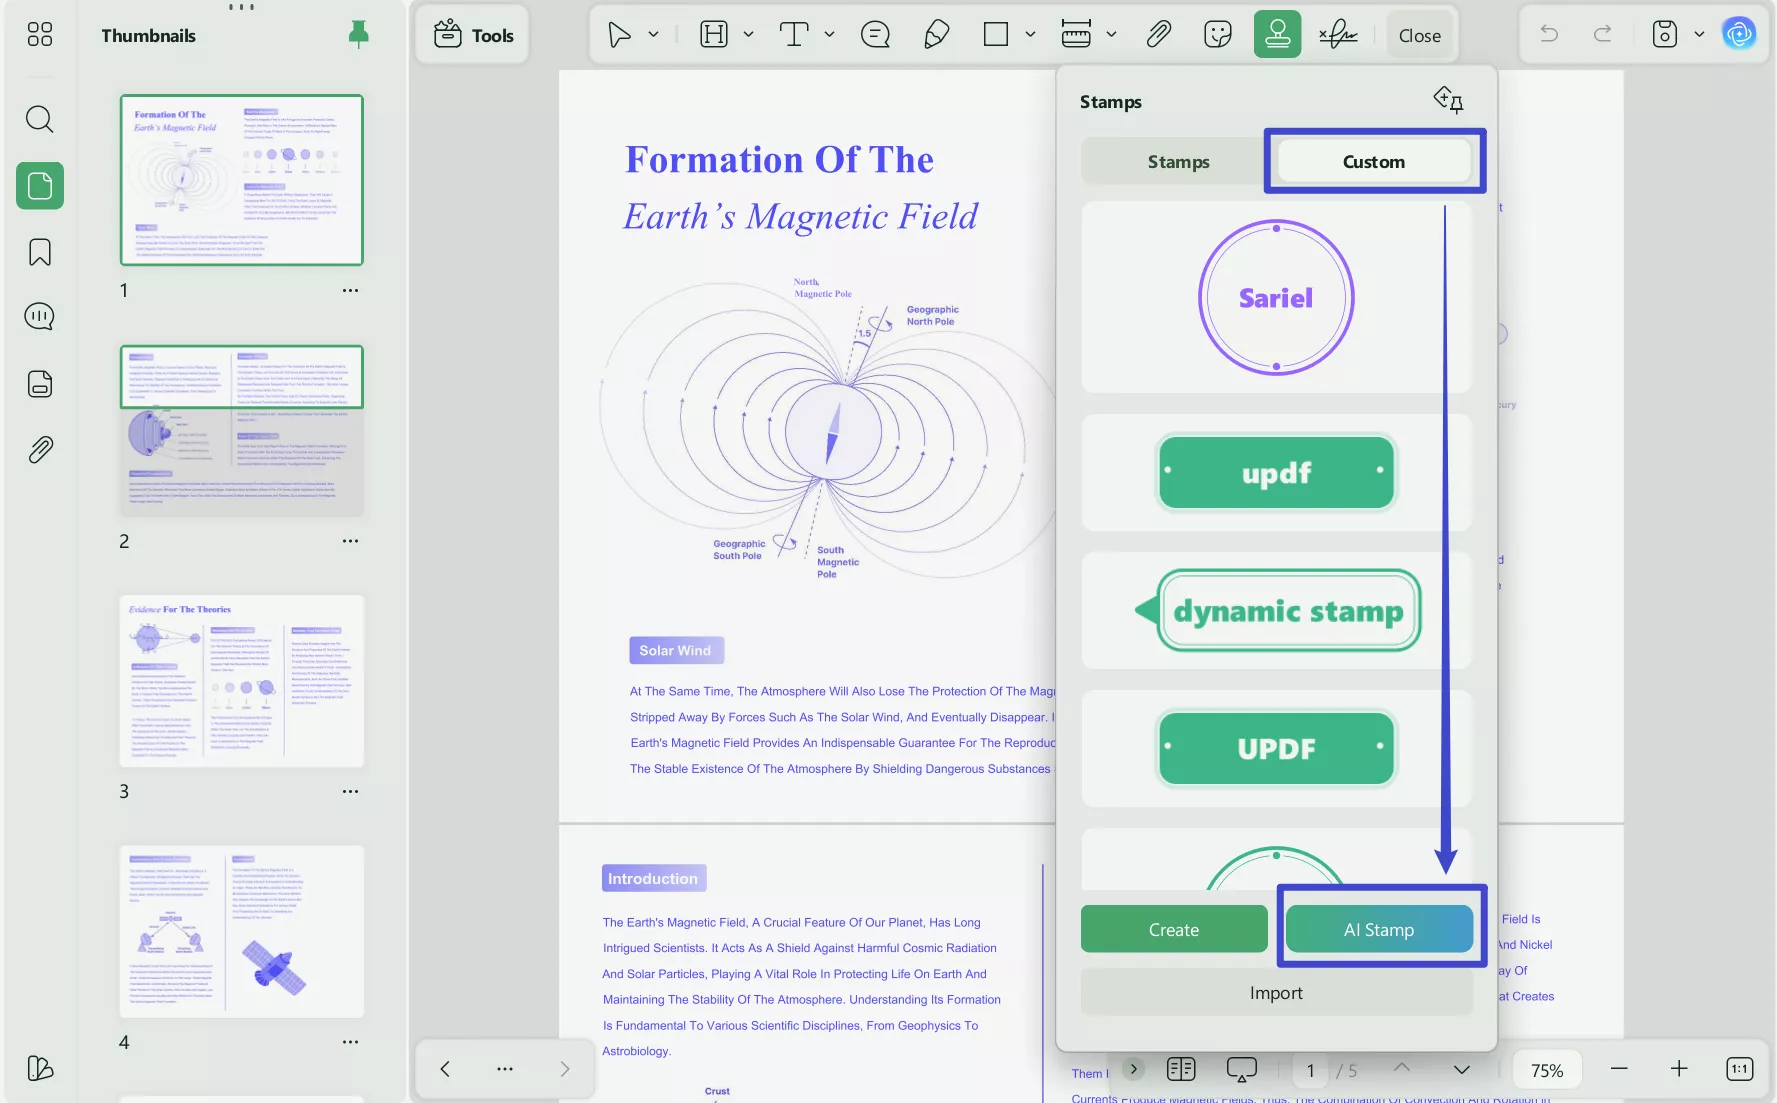Open more options for page 4 thumbnail
The image size is (1777, 1103).
pos(350,1042)
